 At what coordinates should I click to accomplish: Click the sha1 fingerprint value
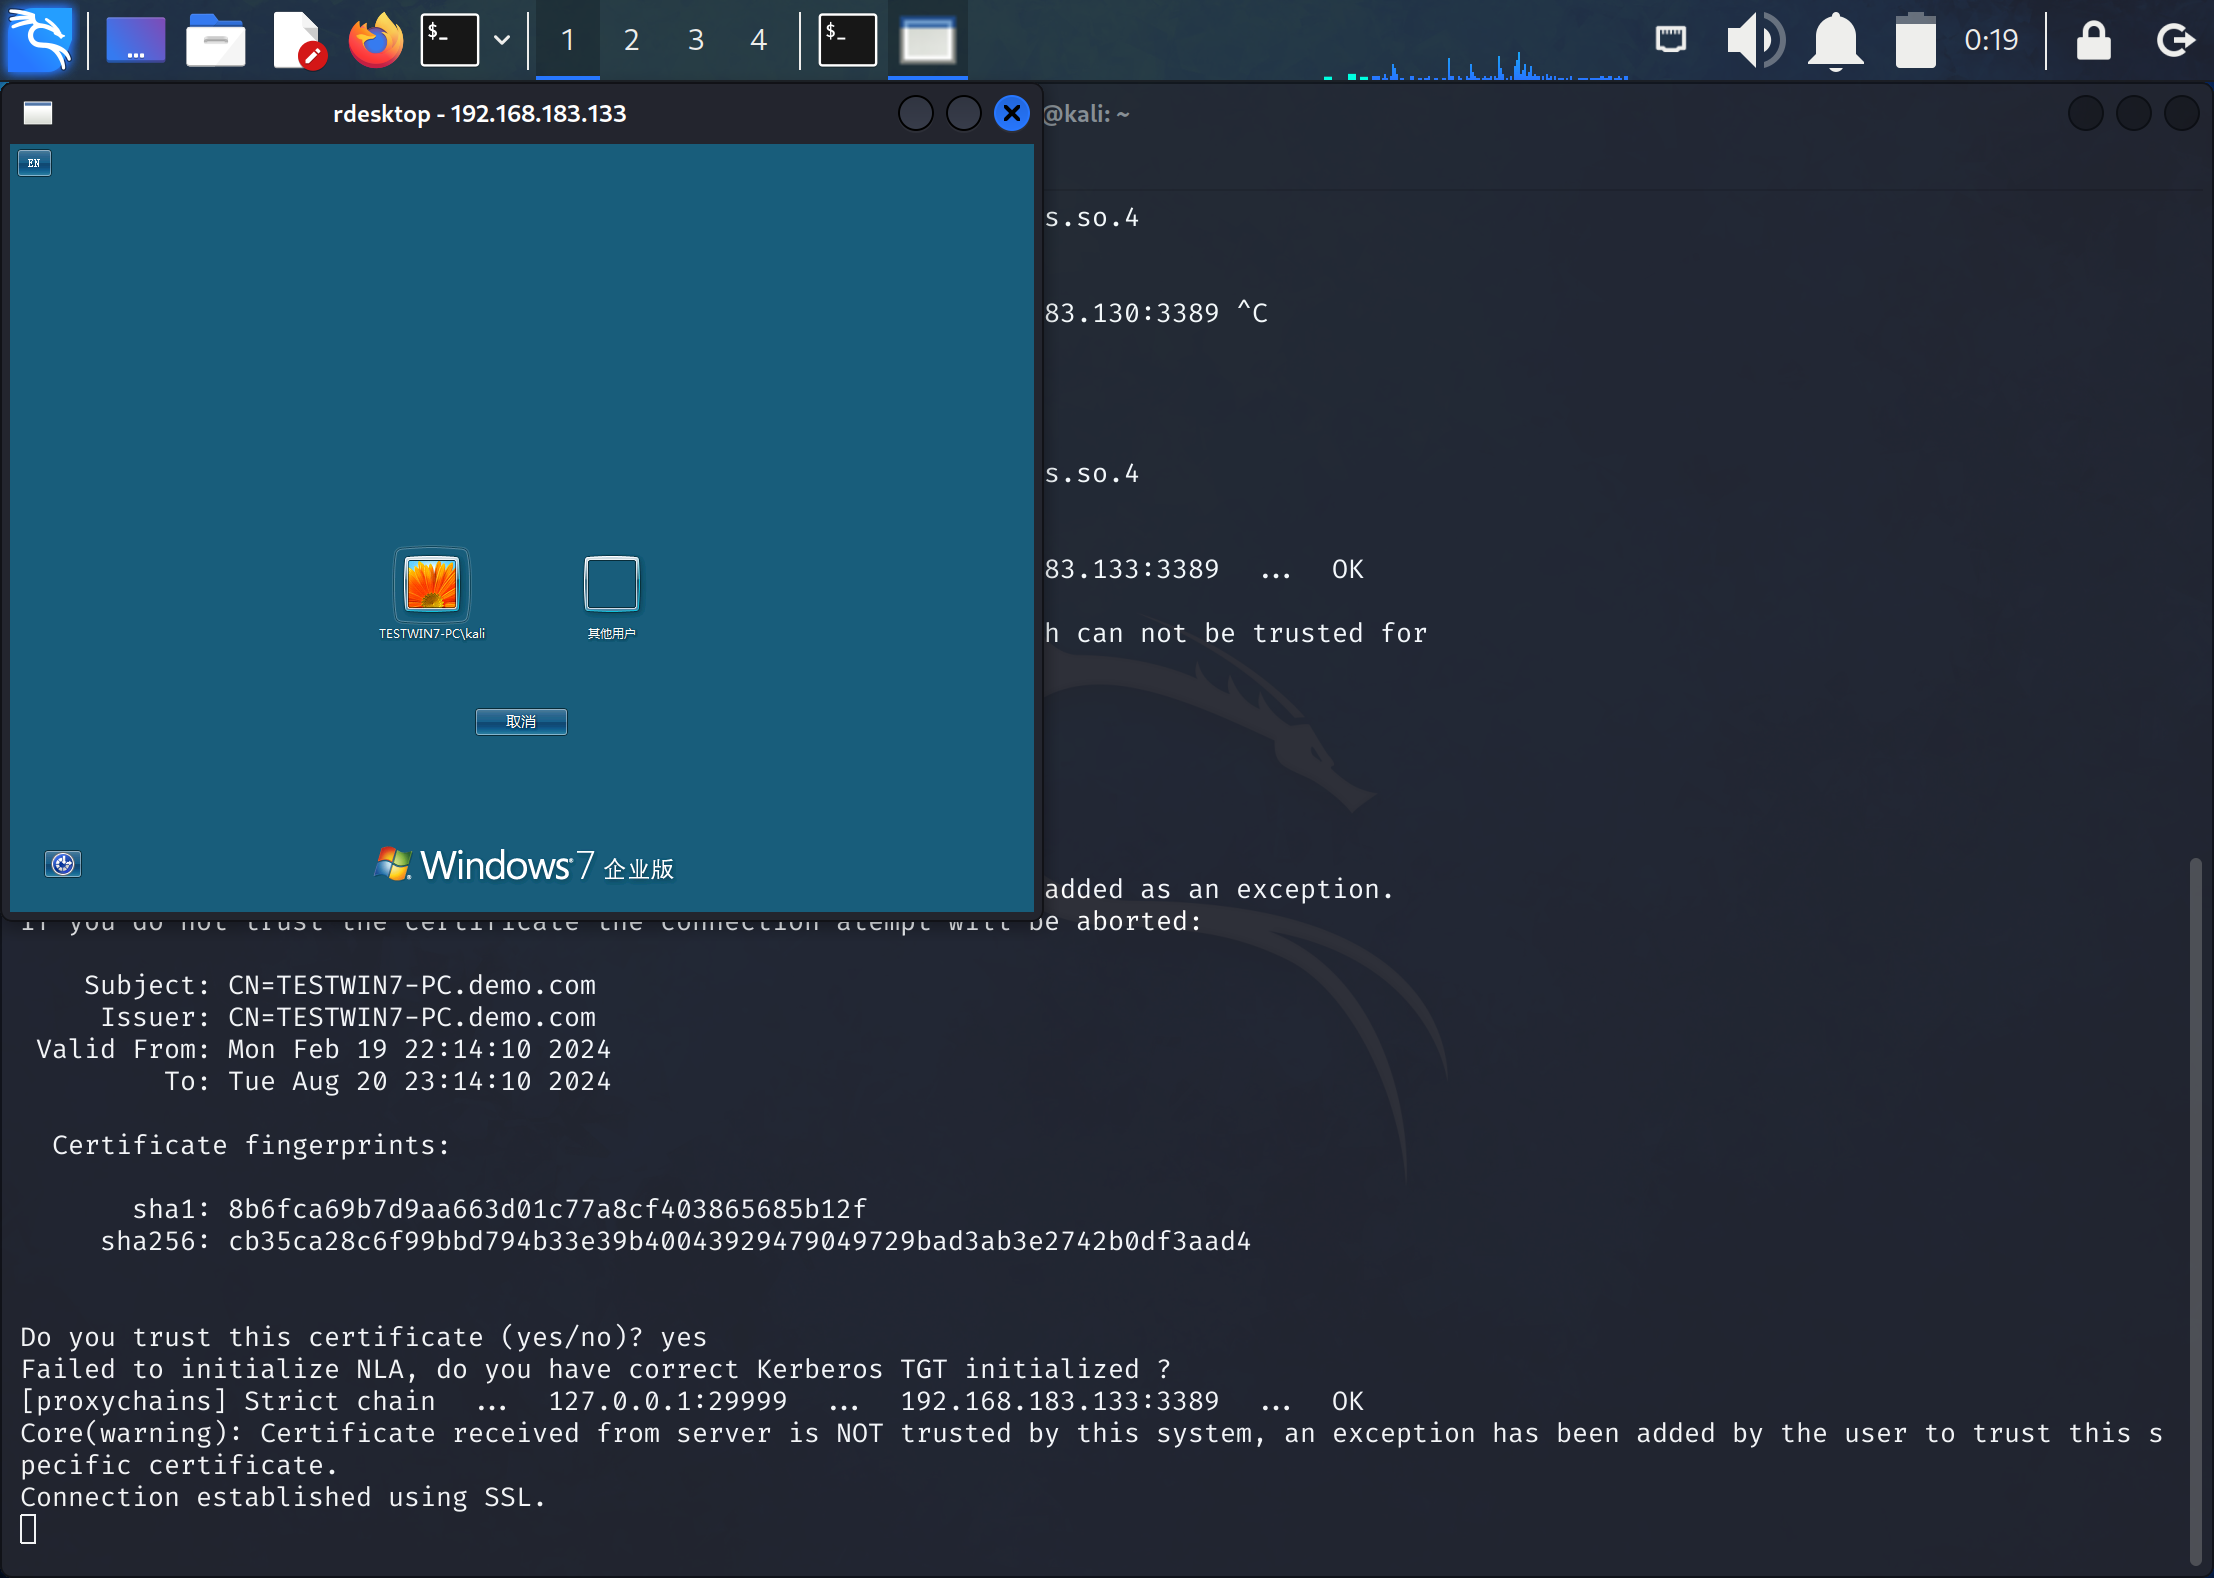[x=547, y=1209]
